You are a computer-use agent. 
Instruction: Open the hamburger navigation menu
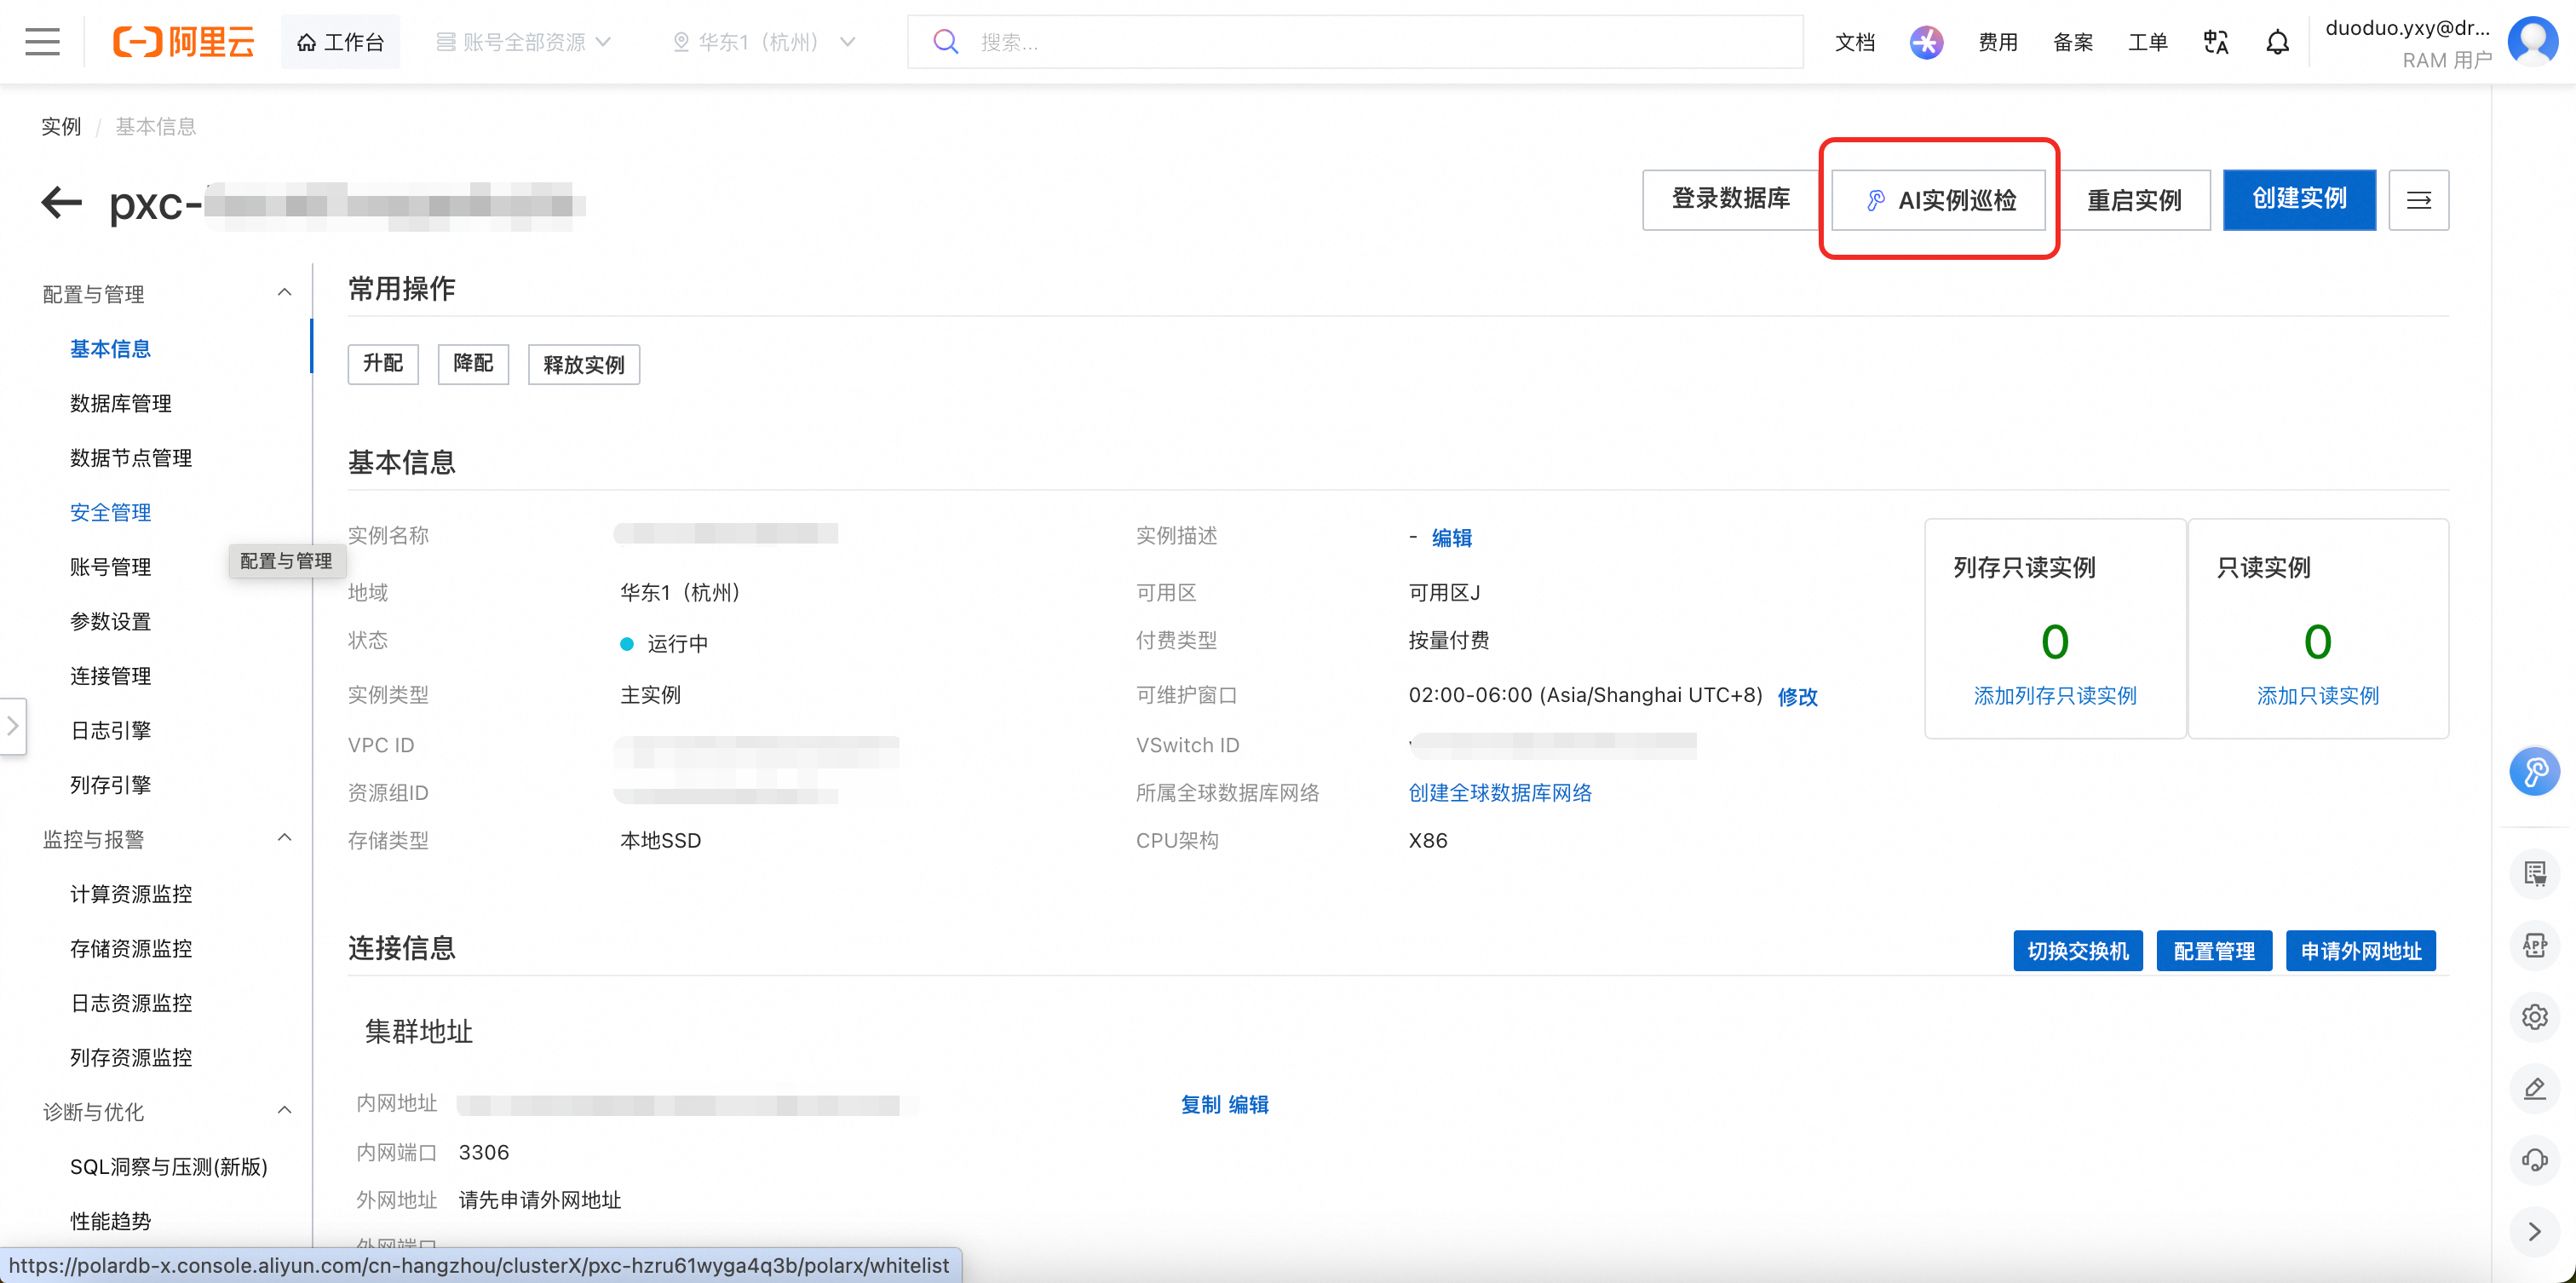tap(42, 42)
